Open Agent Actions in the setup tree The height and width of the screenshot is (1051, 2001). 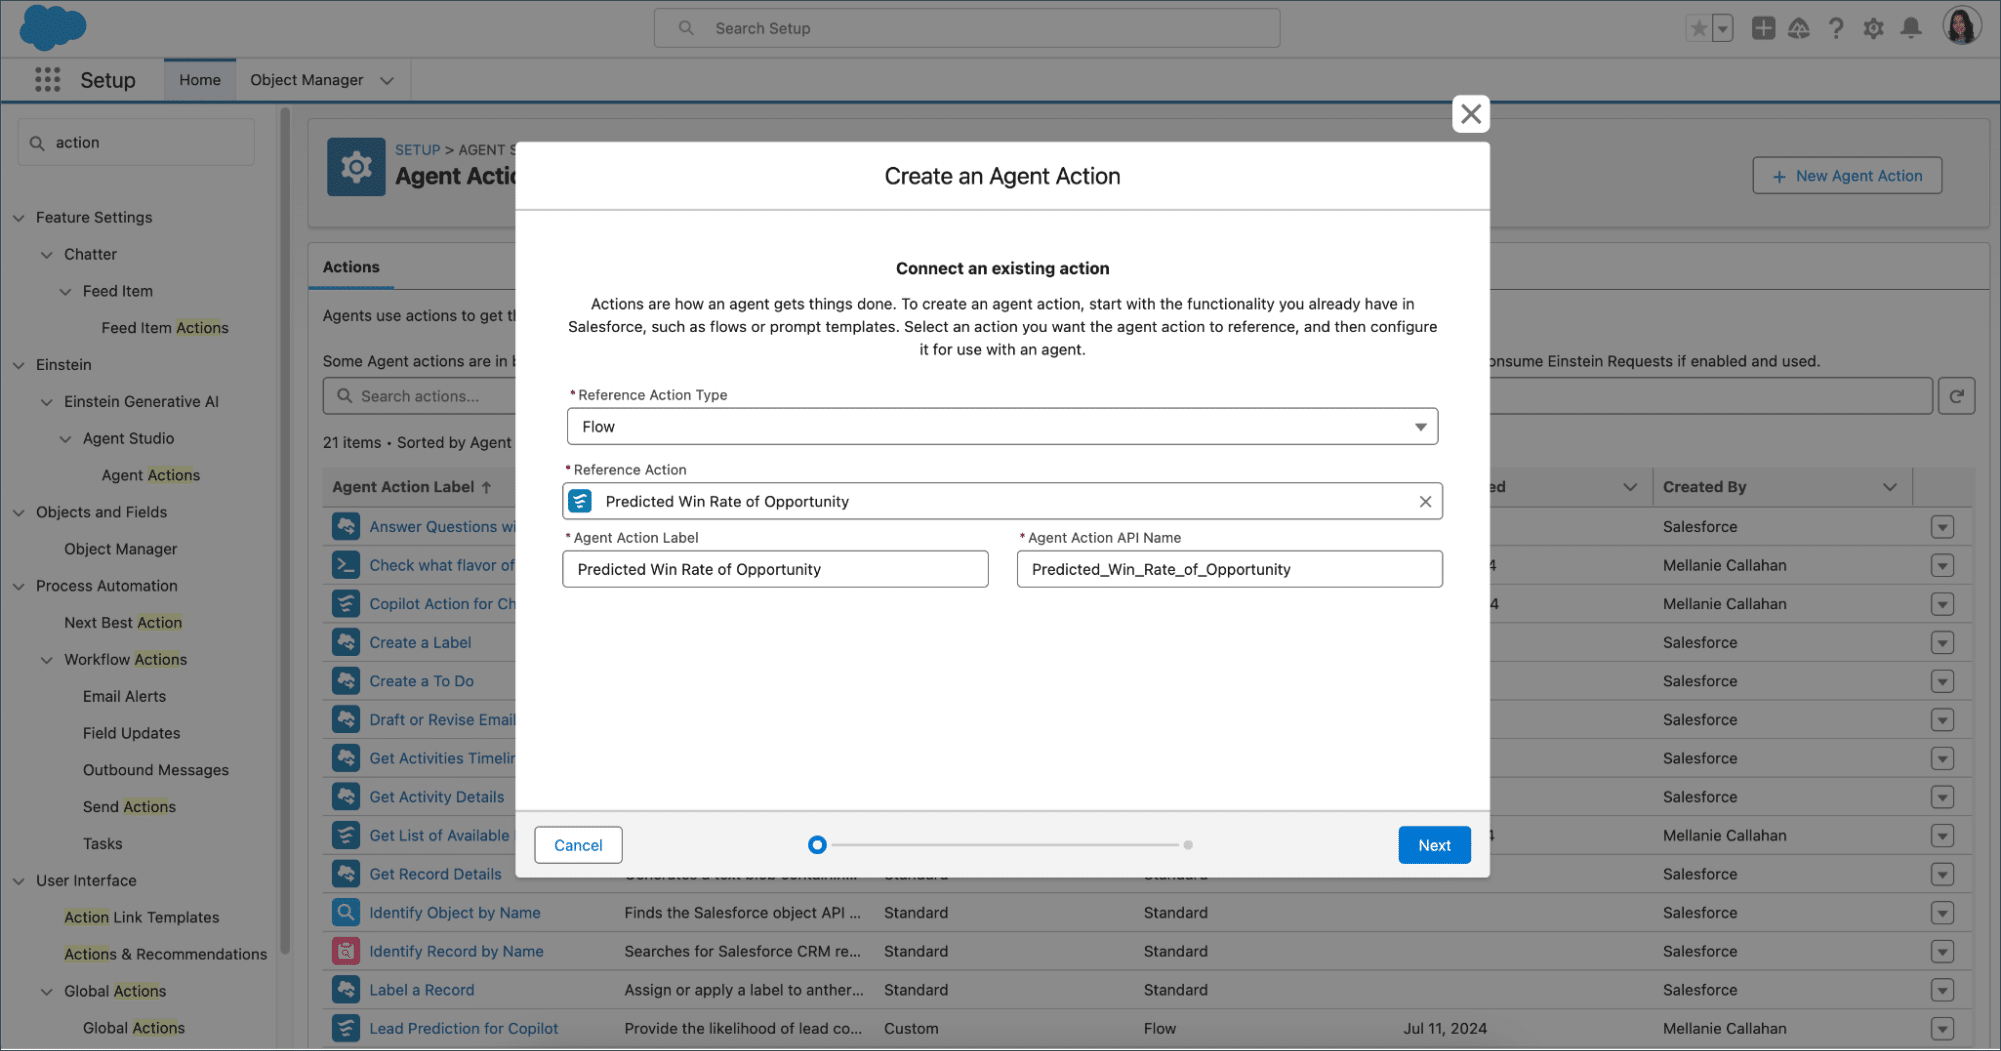coord(150,475)
